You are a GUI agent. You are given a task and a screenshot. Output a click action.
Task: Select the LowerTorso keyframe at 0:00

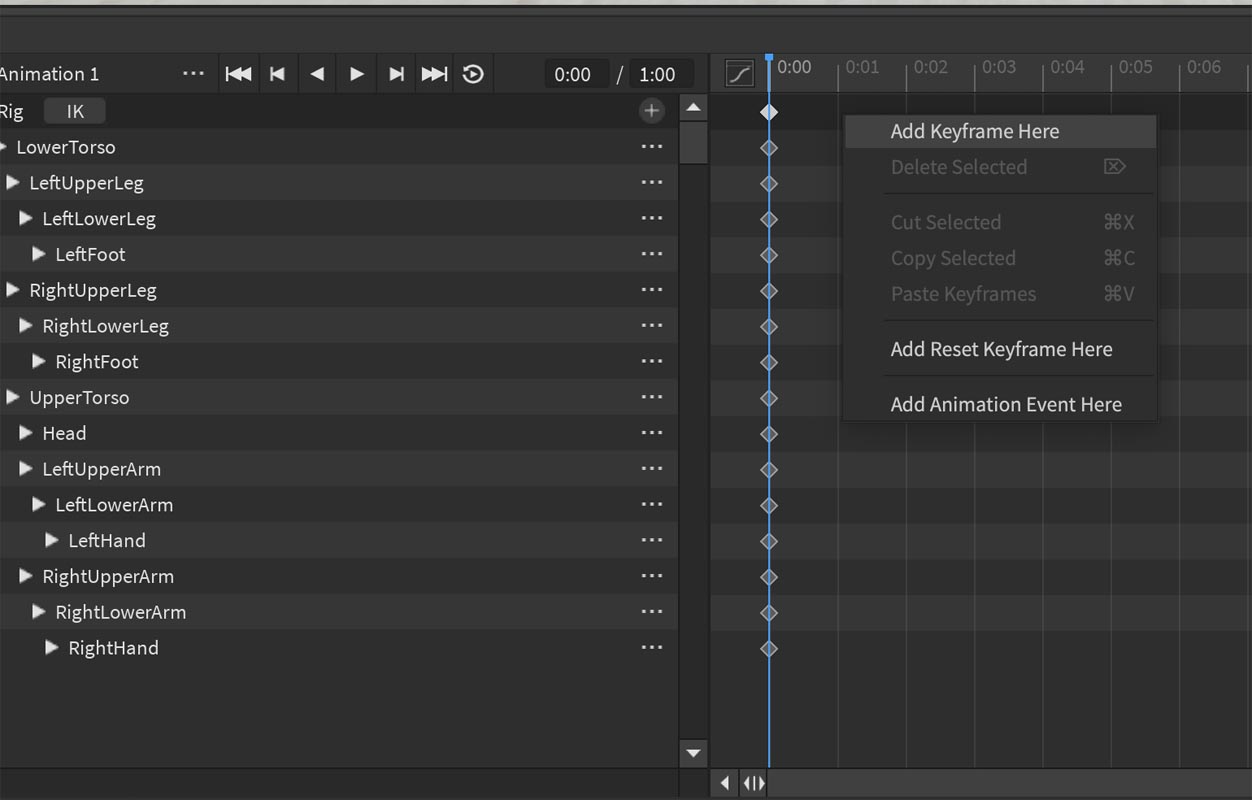coord(768,148)
